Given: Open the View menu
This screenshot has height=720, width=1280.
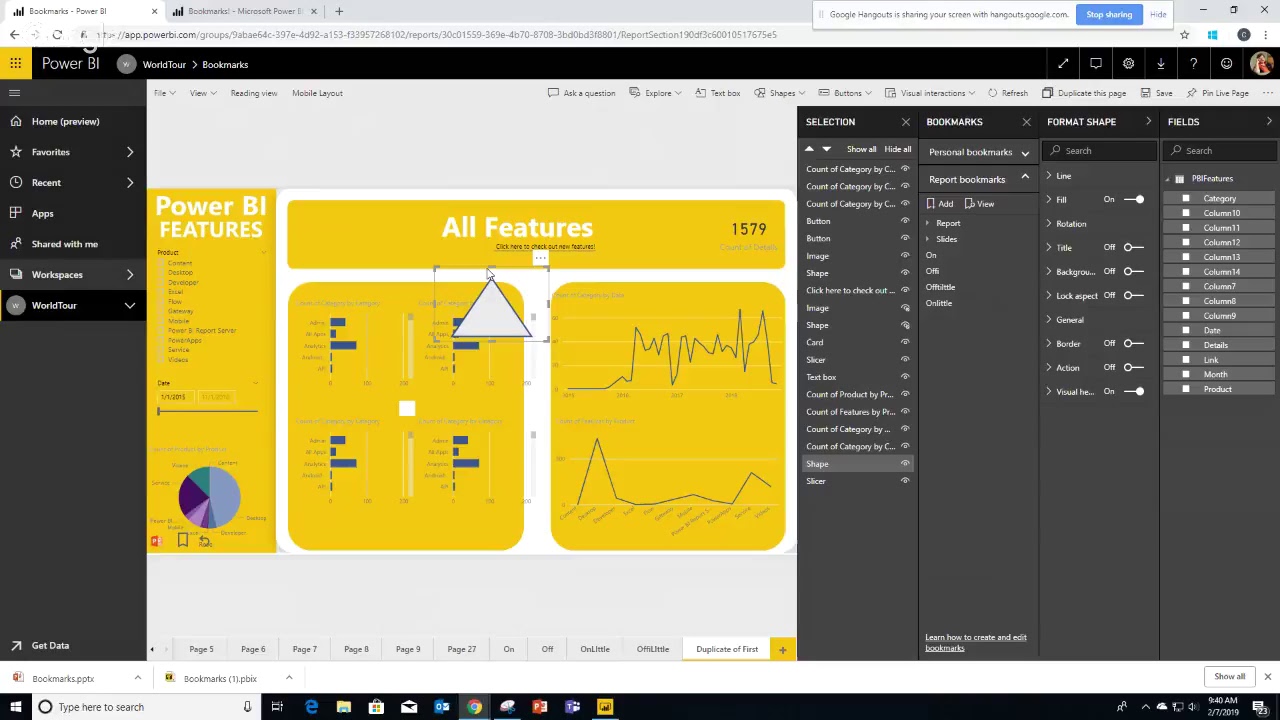Looking at the screenshot, I should point(202,93).
